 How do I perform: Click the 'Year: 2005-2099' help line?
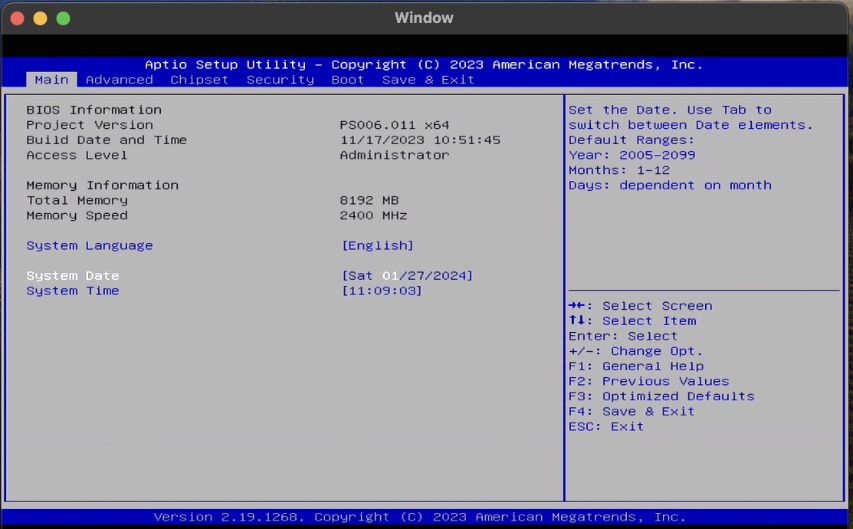coord(632,156)
